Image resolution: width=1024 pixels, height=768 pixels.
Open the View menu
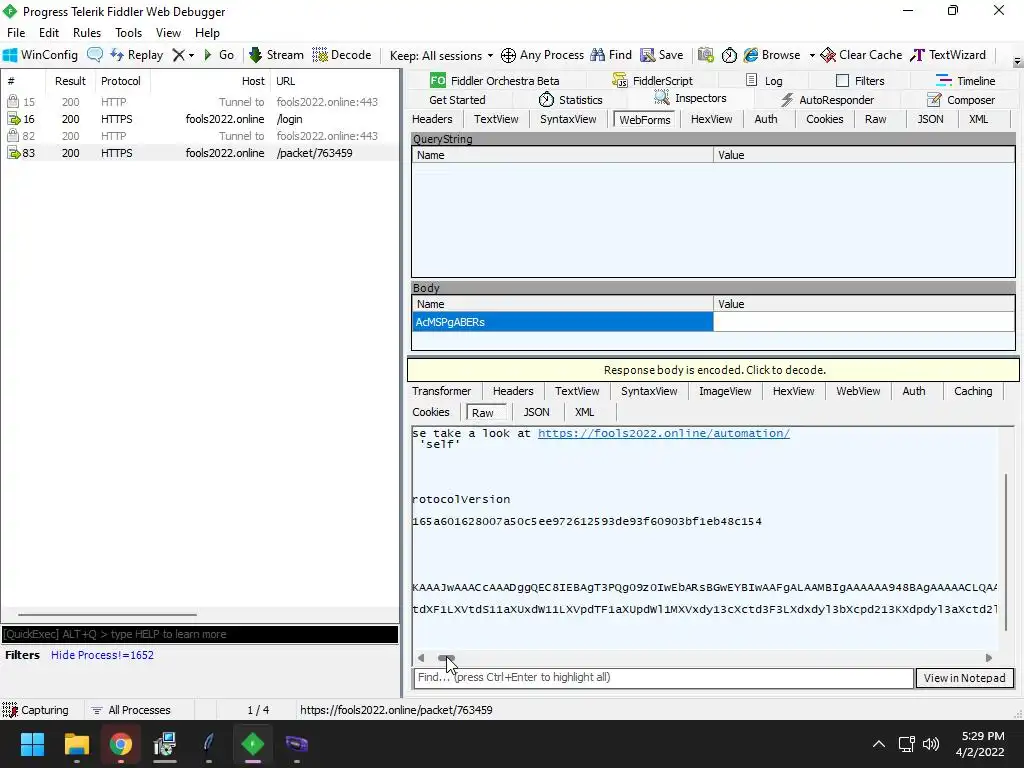168,33
